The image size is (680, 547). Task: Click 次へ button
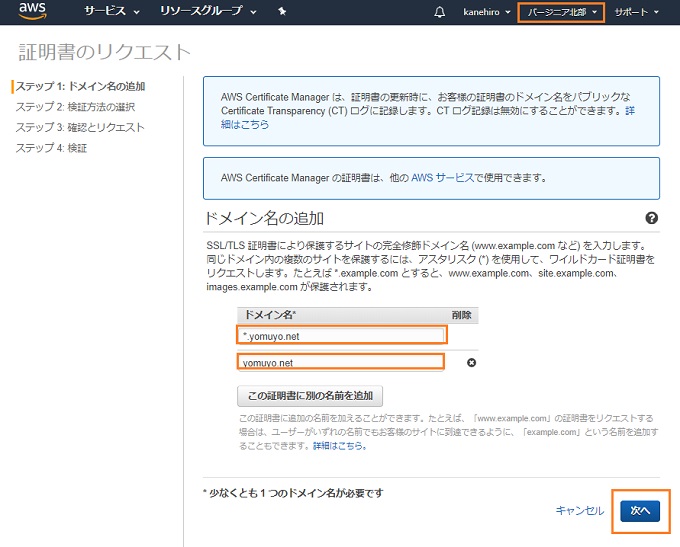[640, 511]
